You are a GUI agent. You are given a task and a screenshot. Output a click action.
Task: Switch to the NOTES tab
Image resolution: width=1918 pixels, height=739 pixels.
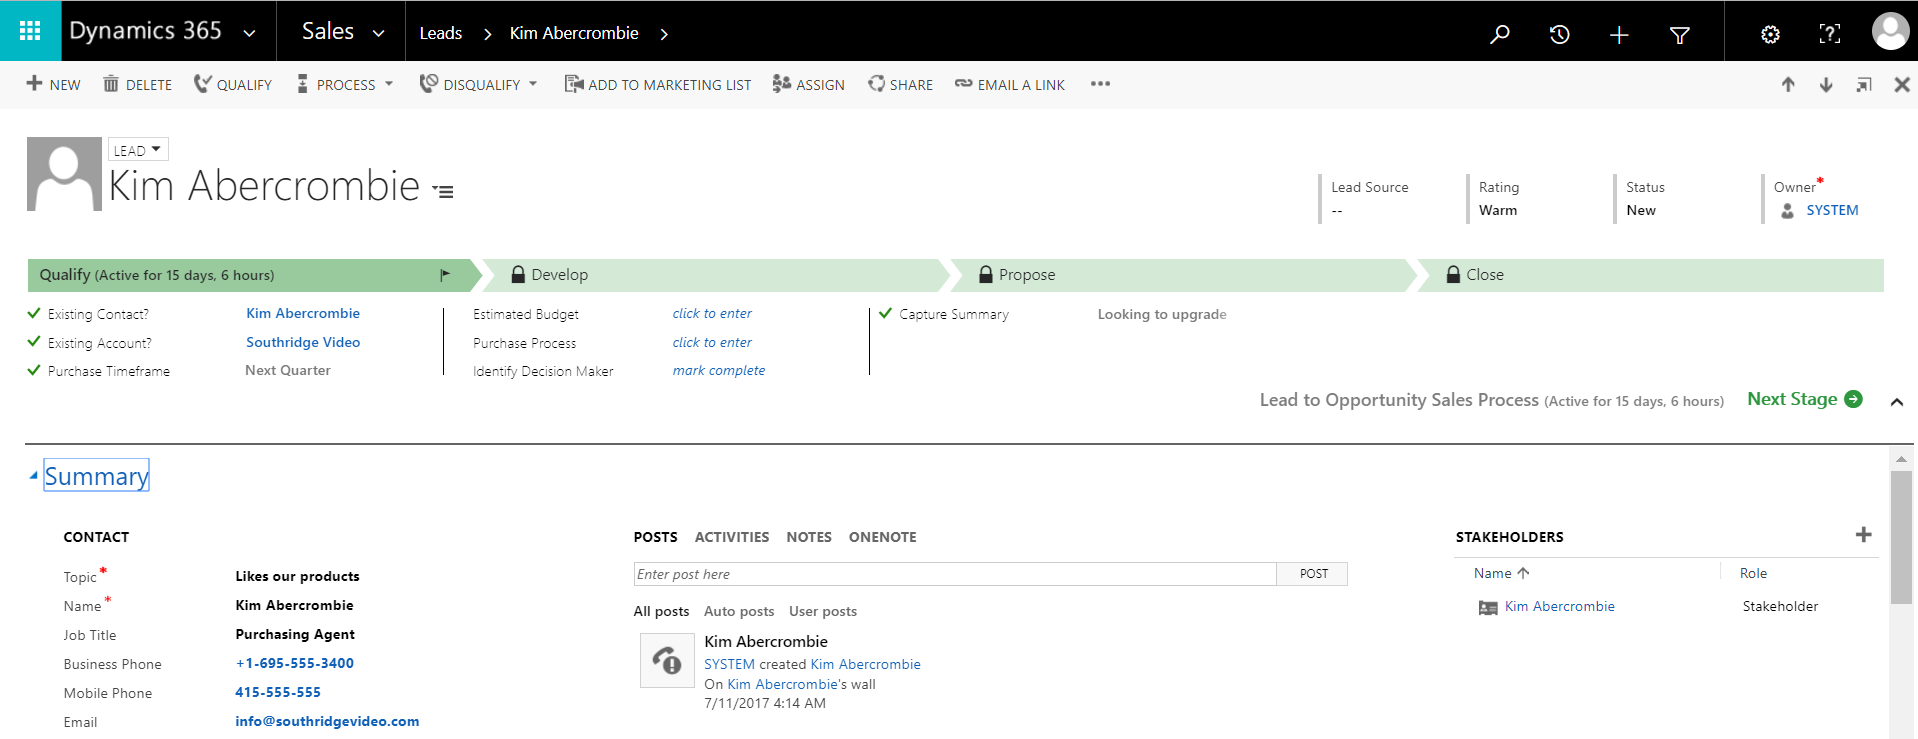point(808,537)
